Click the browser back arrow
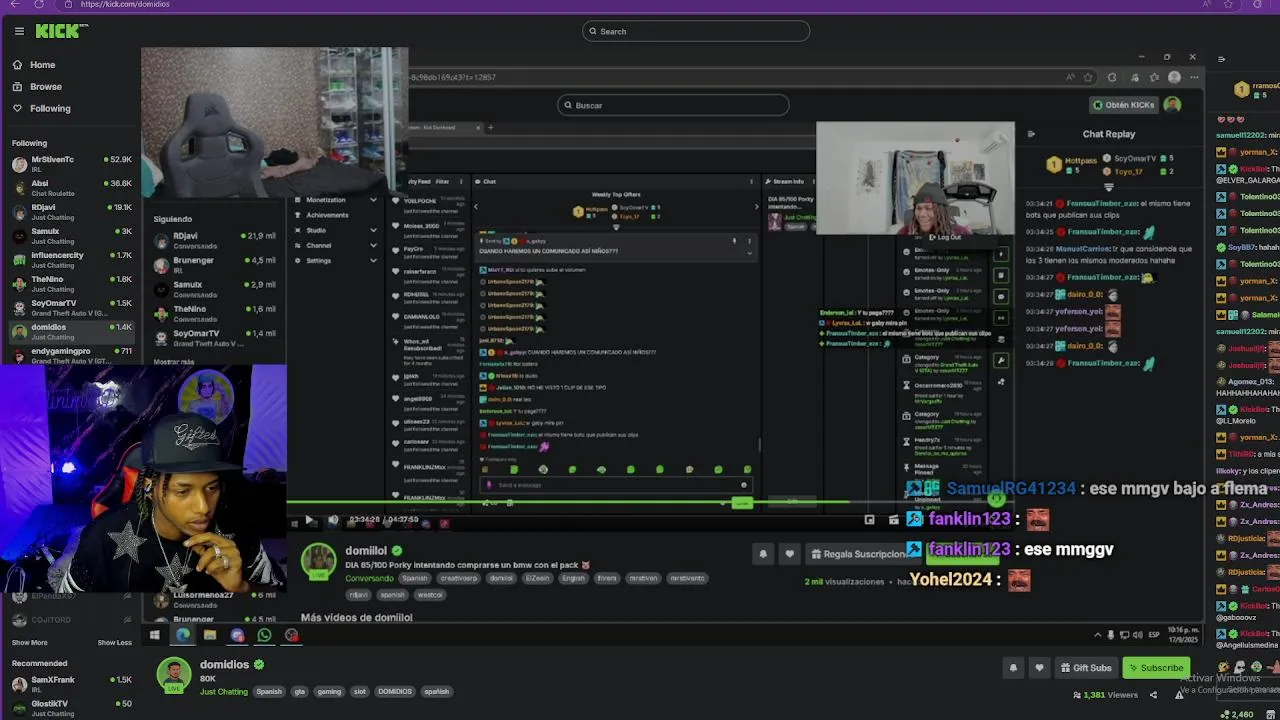 coord(14,4)
